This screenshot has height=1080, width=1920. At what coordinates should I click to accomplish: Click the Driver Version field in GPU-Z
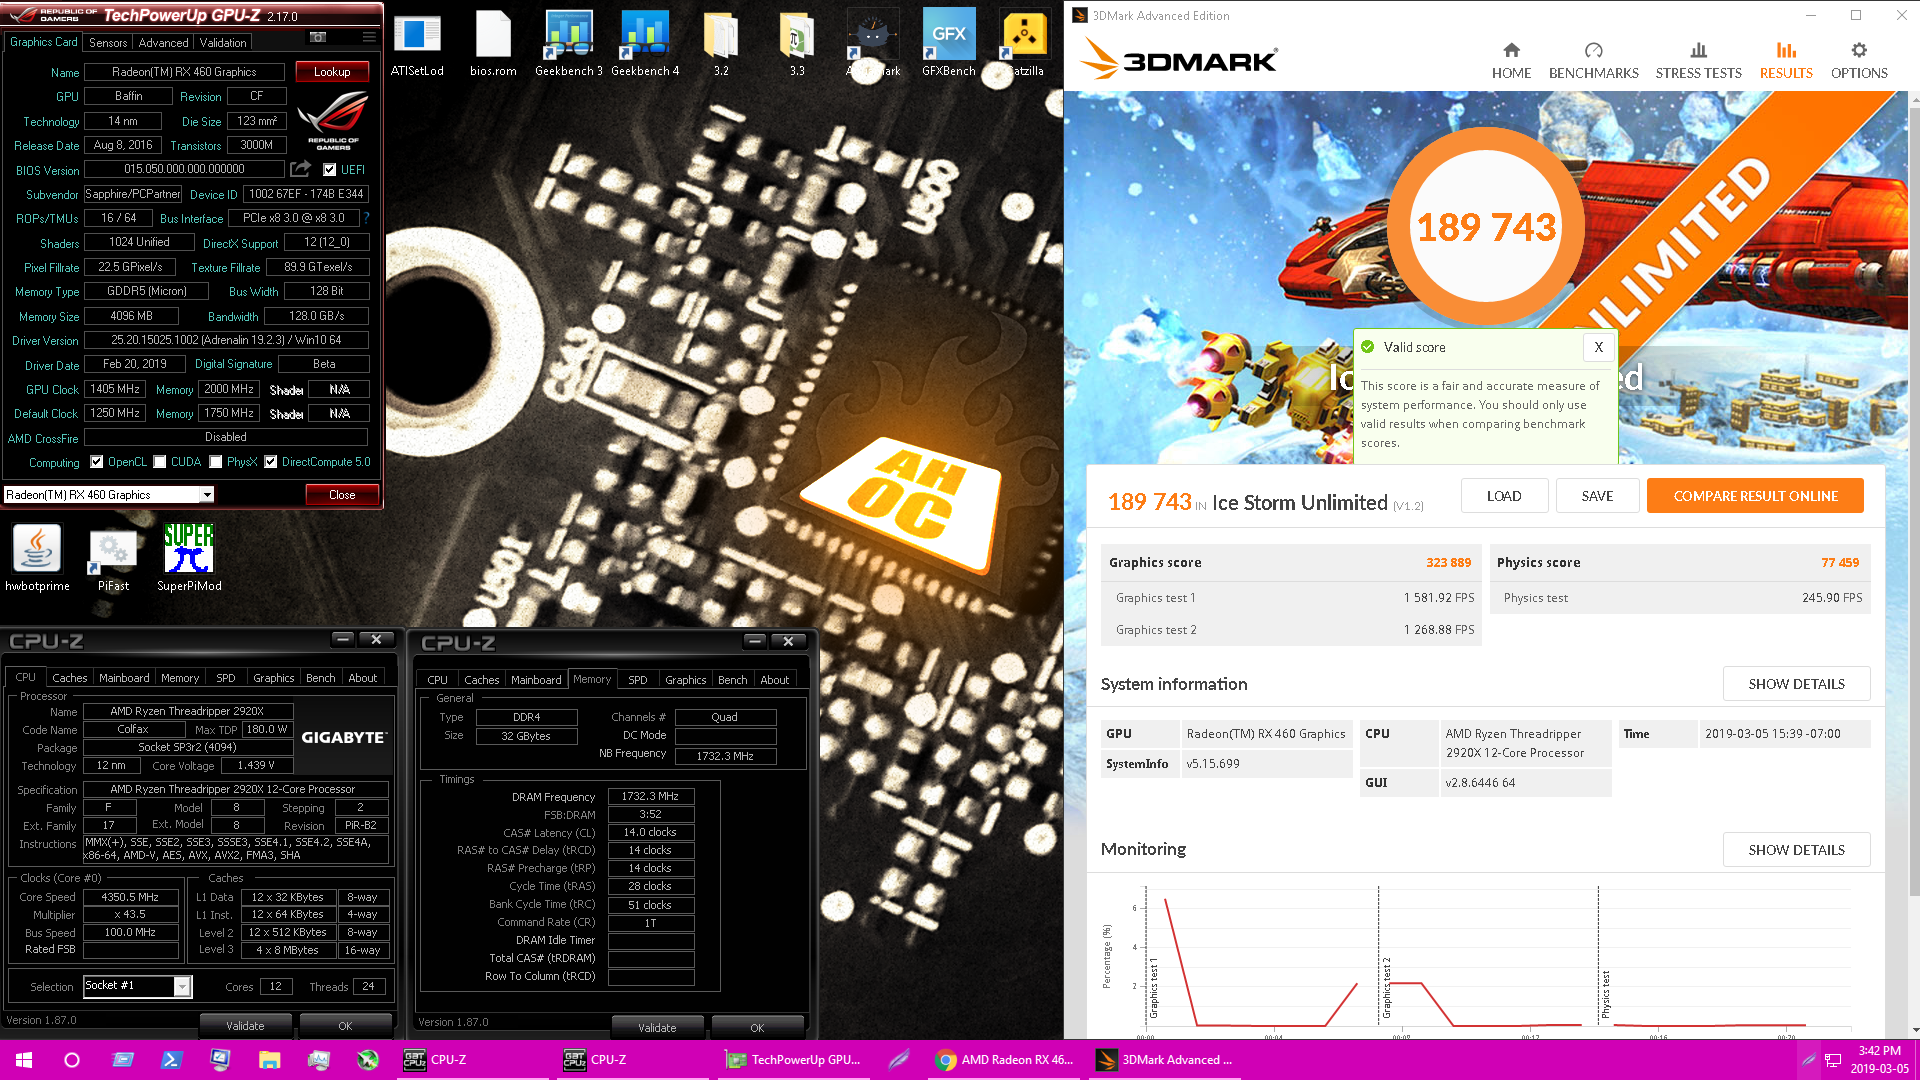(226, 340)
